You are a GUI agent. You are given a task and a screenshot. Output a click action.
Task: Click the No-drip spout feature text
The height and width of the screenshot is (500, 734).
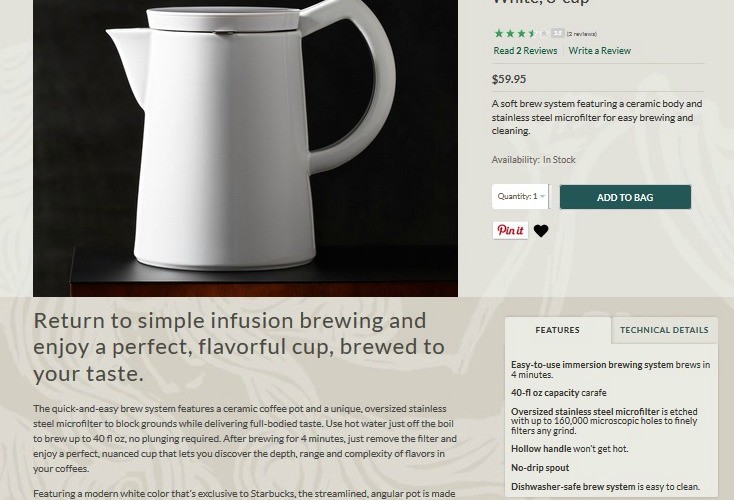540,468
